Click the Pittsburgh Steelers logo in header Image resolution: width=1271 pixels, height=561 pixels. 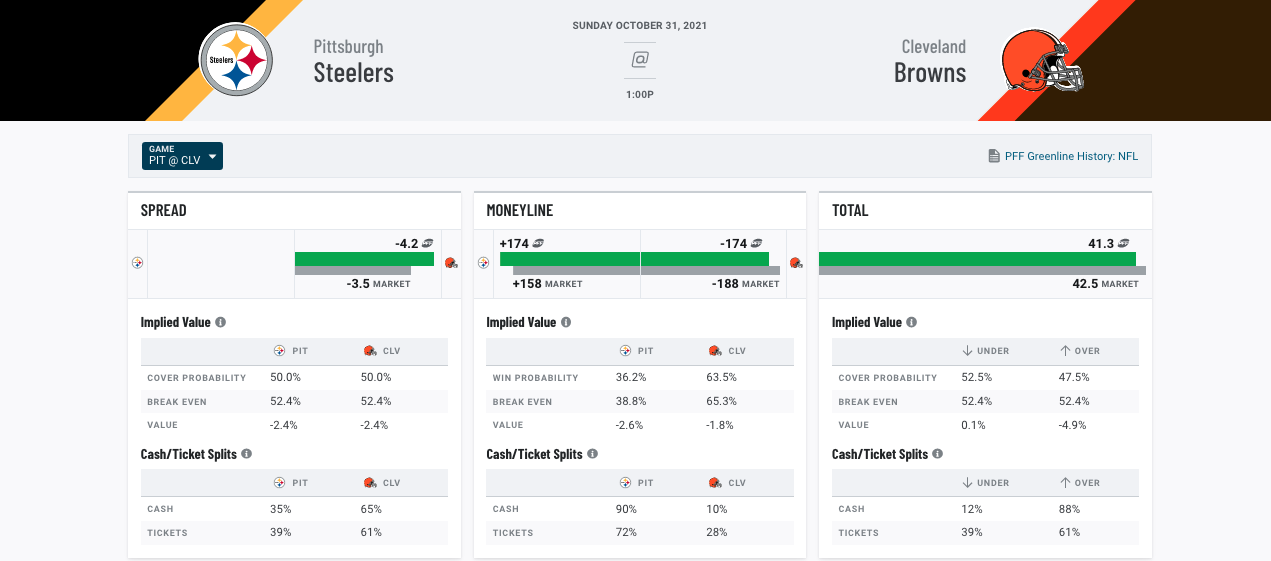click(237, 60)
